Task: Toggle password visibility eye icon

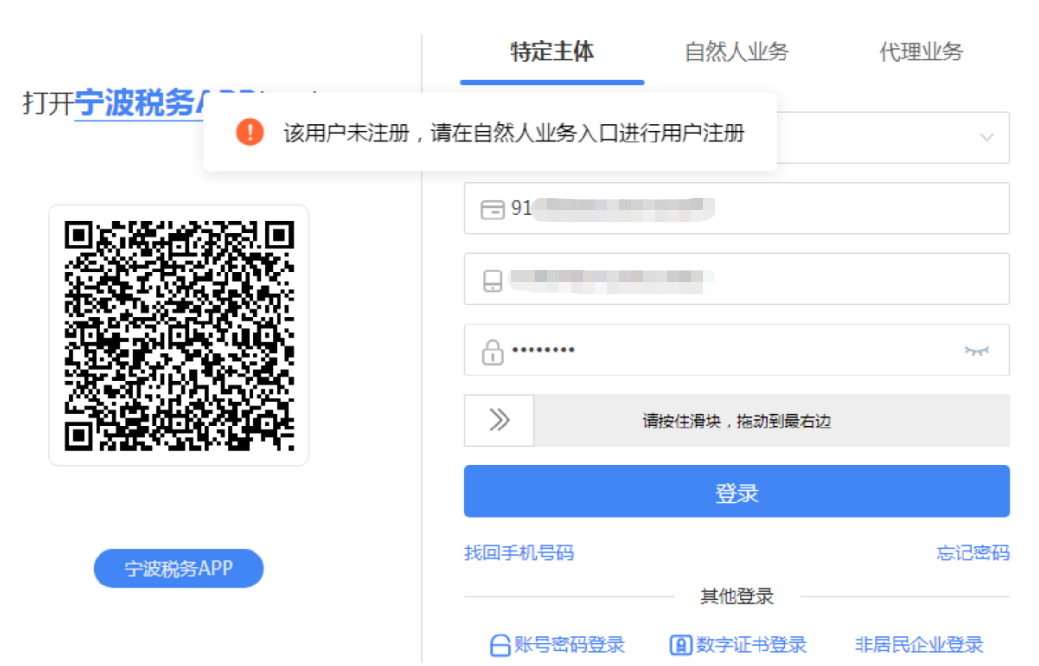Action: 976,351
